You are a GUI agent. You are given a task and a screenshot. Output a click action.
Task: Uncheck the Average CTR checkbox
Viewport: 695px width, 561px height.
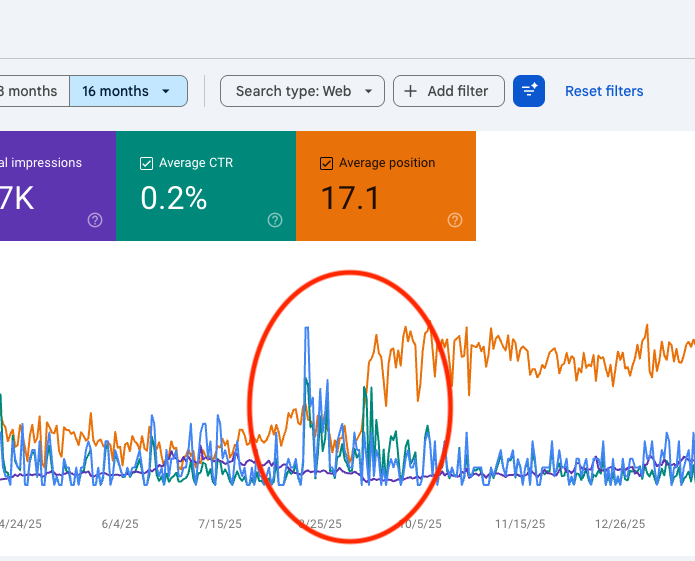pos(146,164)
